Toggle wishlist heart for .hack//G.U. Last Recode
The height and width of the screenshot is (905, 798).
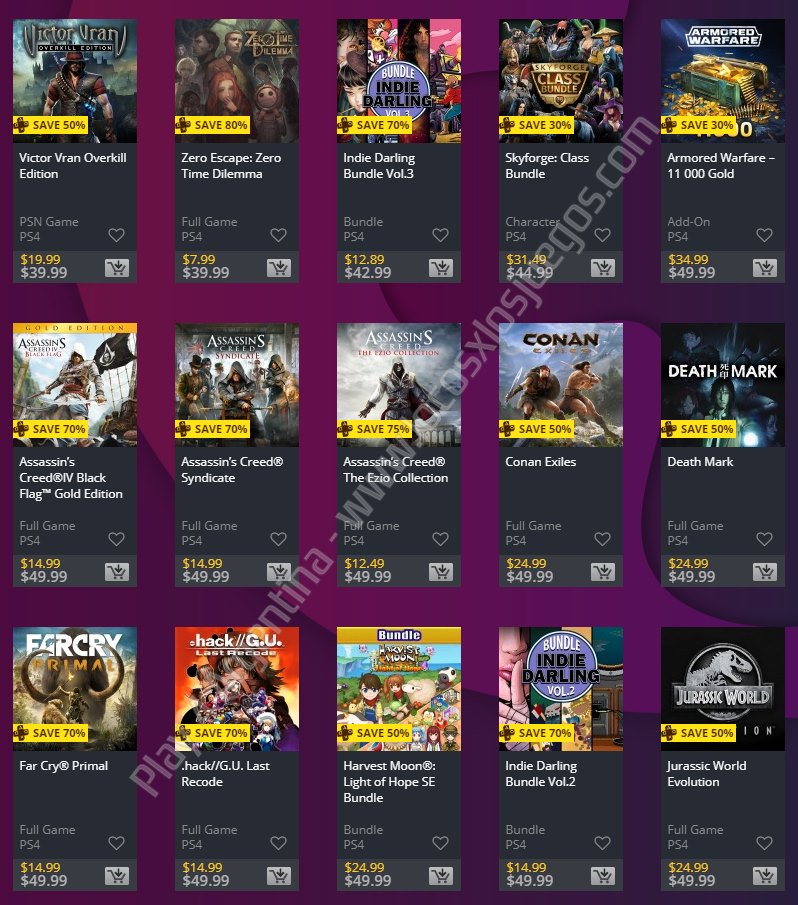279,843
